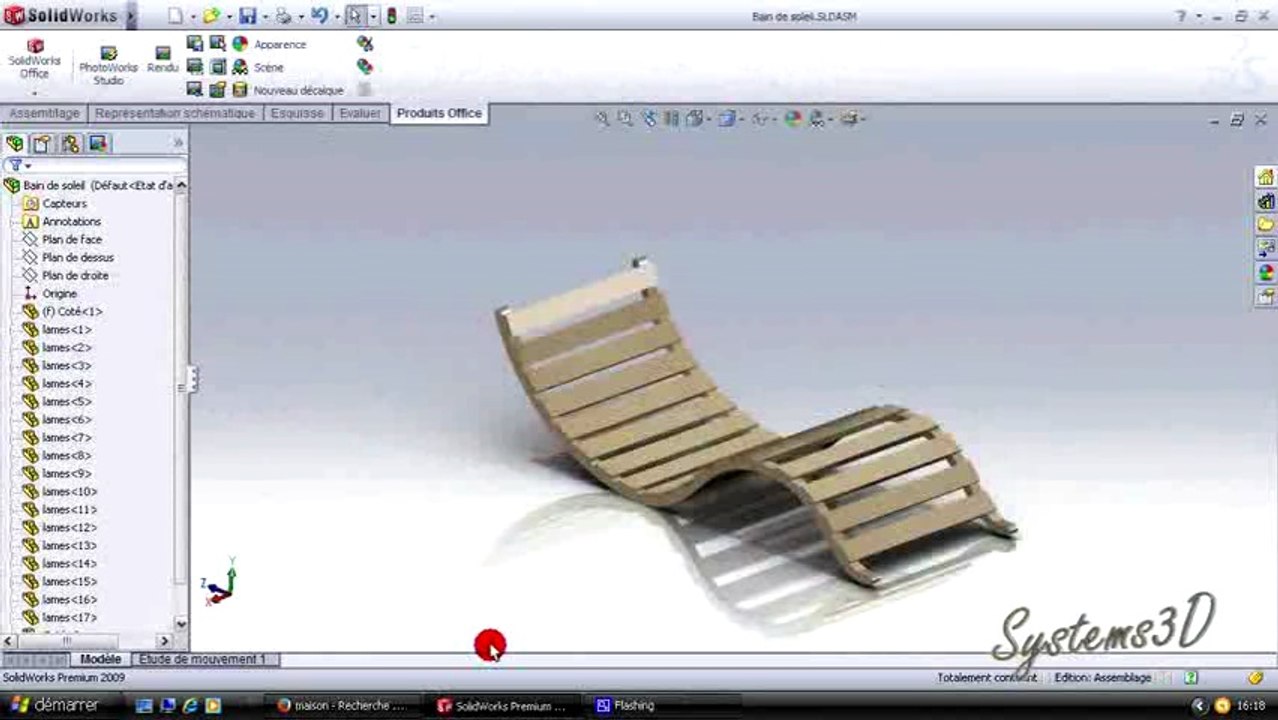This screenshot has width=1278, height=720.
Task: Select the DimXpert manager tab icon
Action: (x=98, y=143)
